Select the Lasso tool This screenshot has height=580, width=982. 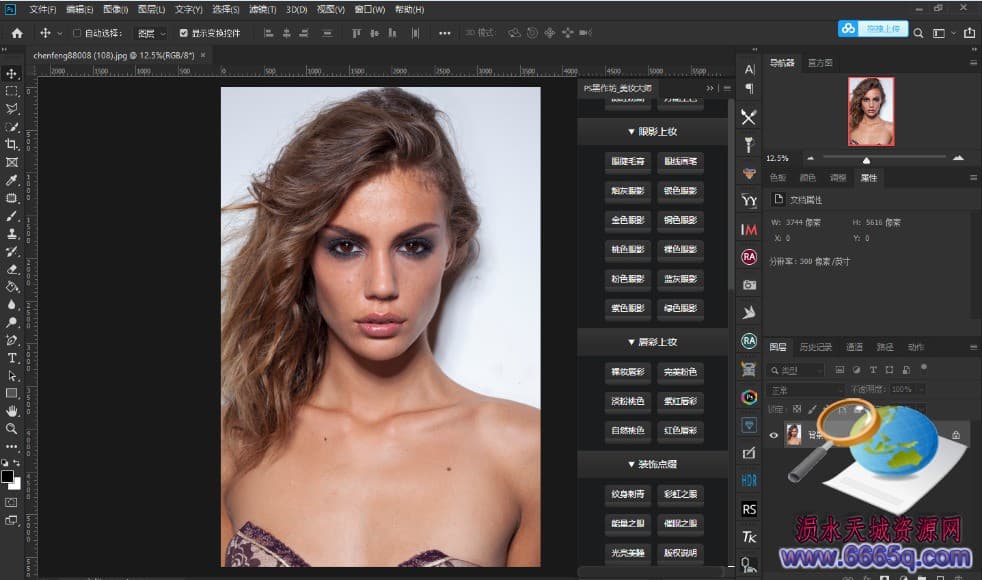pyautogui.click(x=12, y=109)
